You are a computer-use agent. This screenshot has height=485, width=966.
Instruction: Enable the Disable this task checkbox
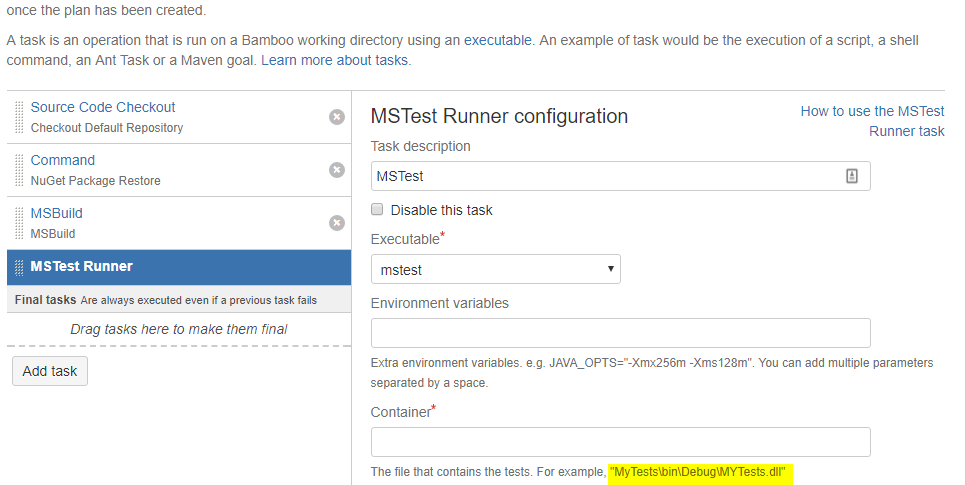pyautogui.click(x=377, y=210)
